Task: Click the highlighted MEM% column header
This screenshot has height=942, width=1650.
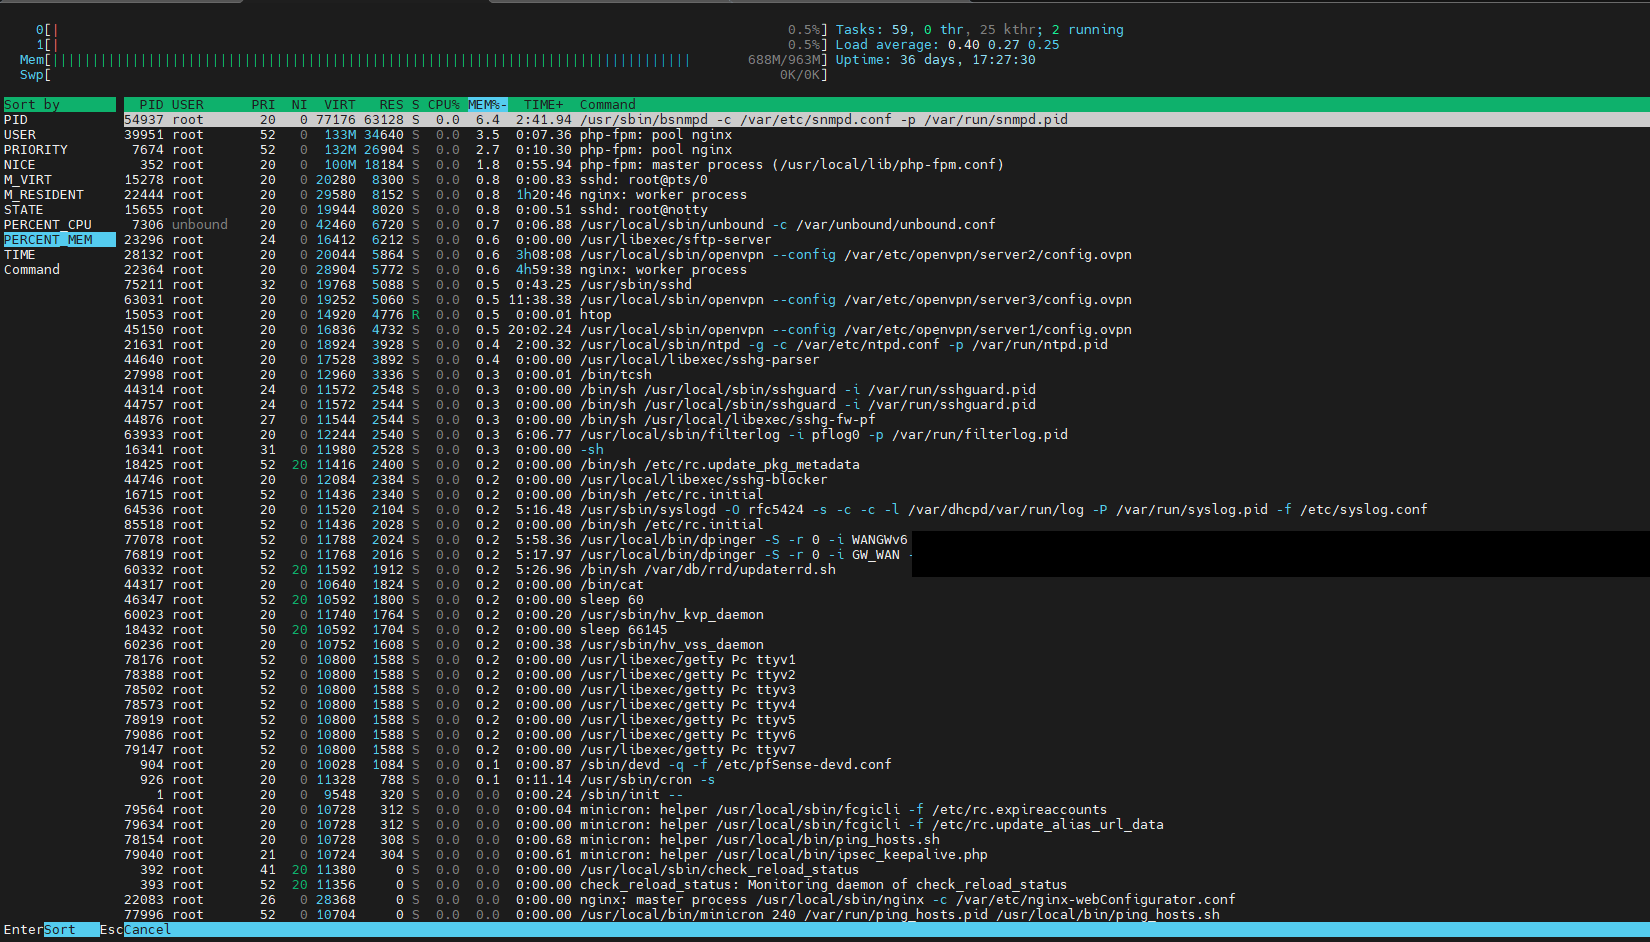Action: pyautogui.click(x=487, y=105)
